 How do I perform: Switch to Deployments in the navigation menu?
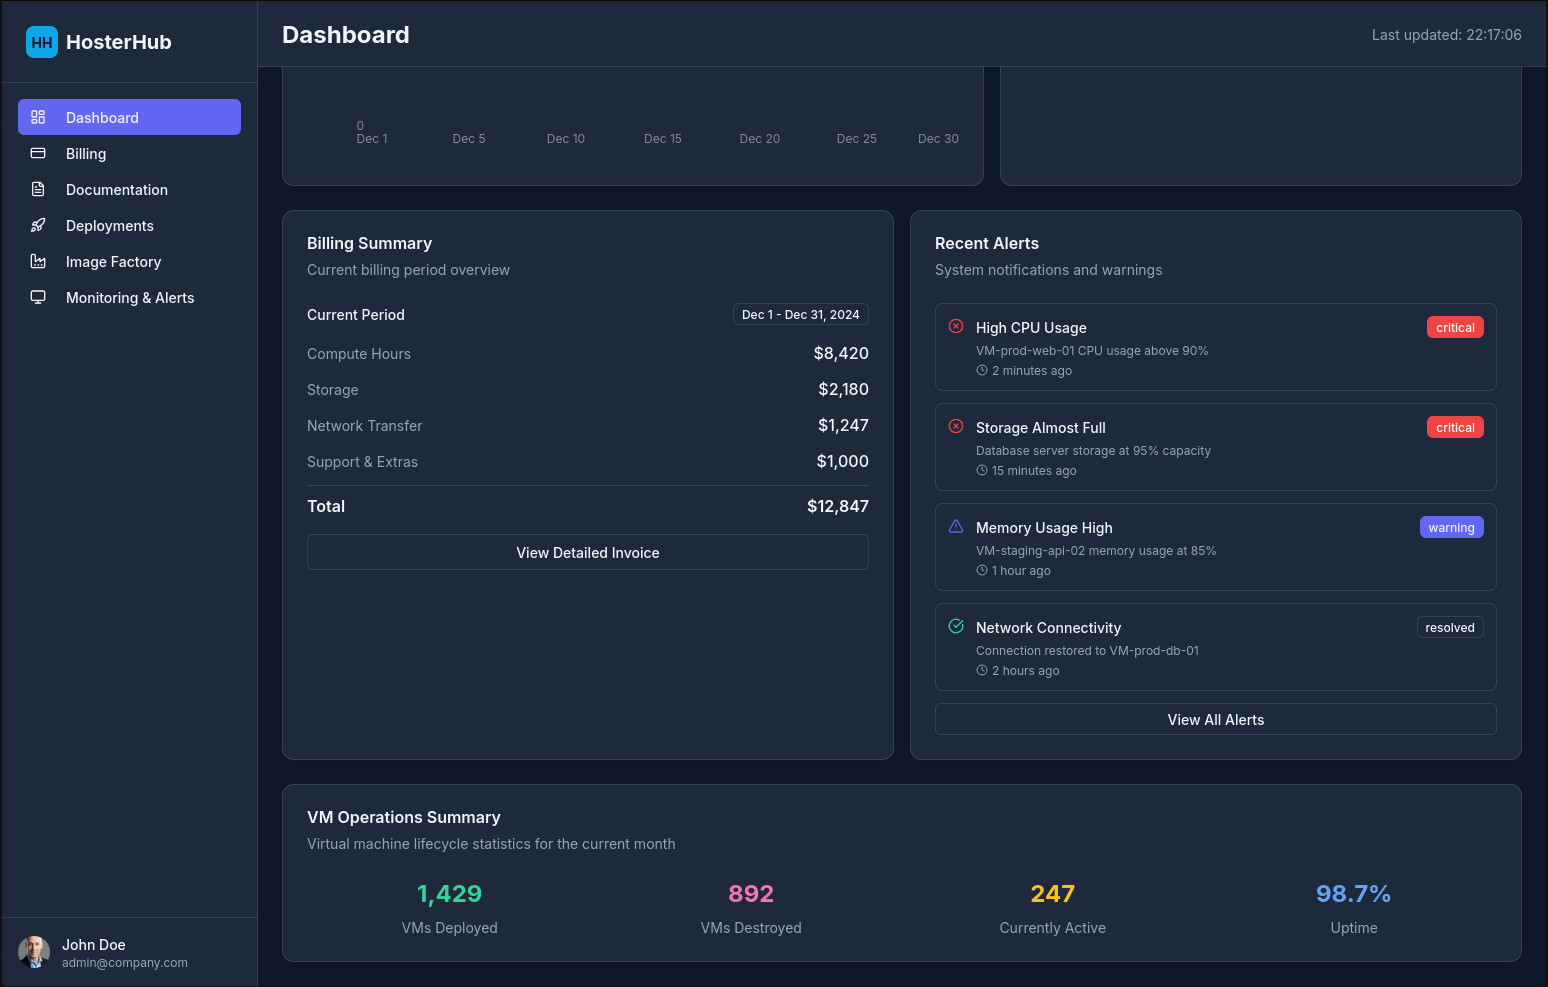[x=110, y=225]
